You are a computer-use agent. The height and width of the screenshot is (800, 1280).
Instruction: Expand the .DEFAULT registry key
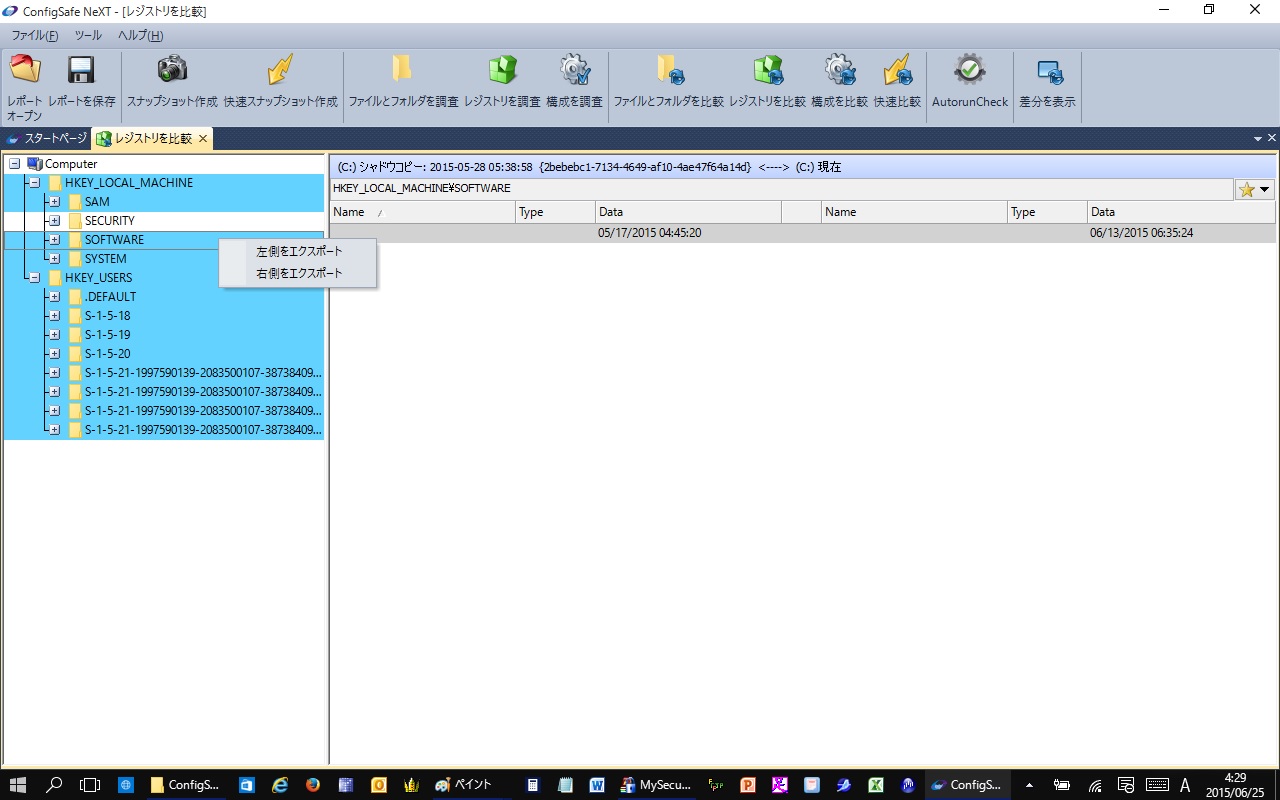pyautogui.click(x=54, y=297)
